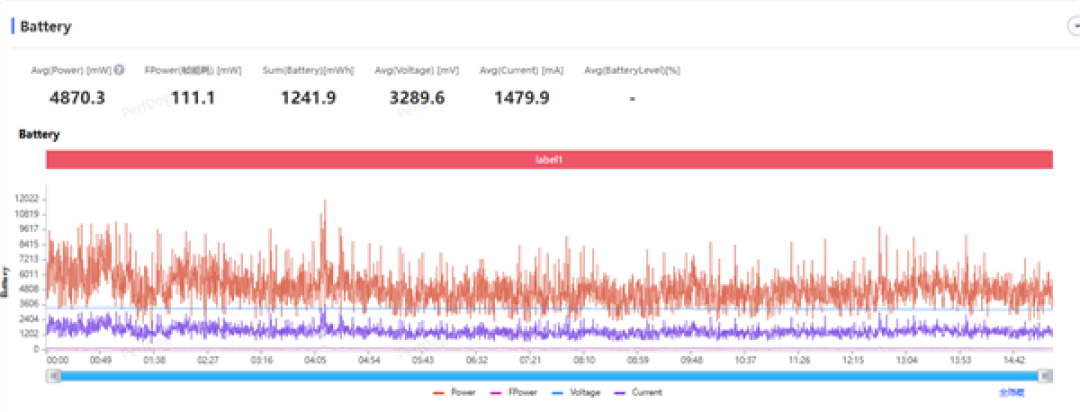Collapse the Battery section with the minus icon

[x=1073, y=26]
